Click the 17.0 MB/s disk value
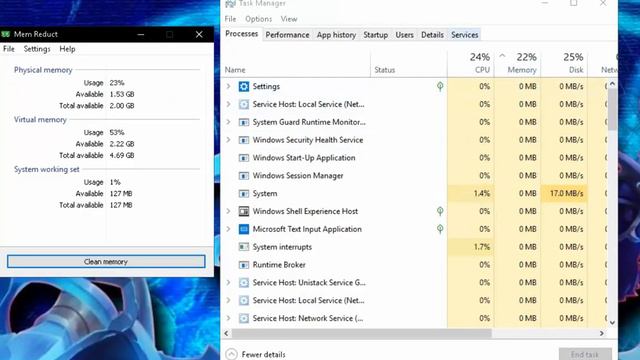 567,193
